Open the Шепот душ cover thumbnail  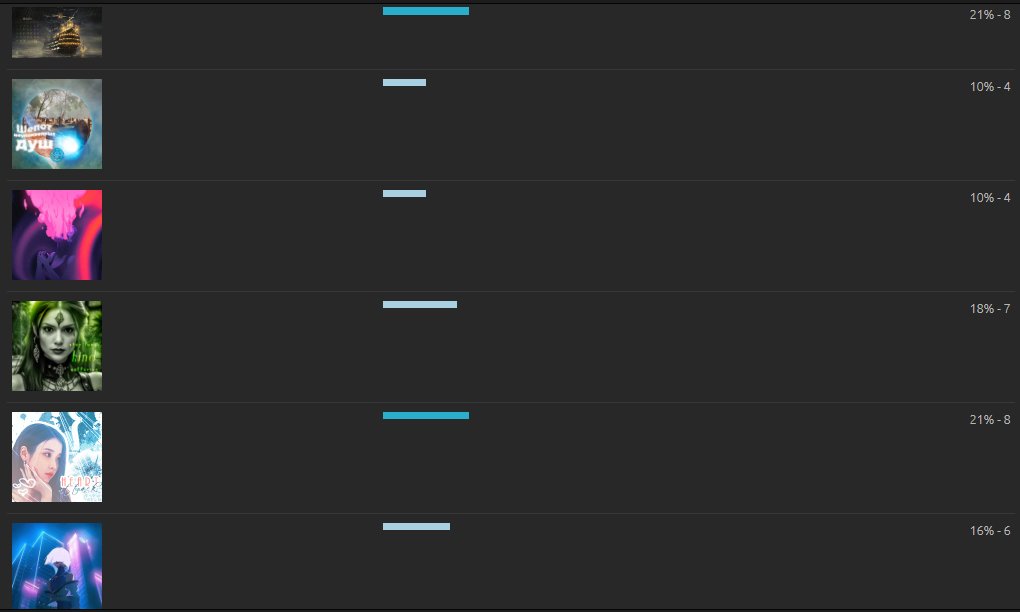coord(57,124)
